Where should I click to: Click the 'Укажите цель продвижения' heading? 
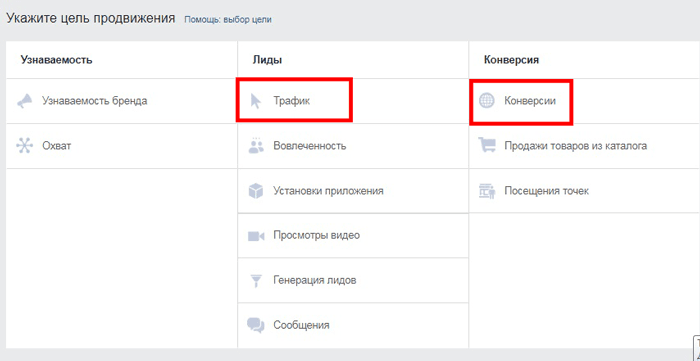(91, 19)
